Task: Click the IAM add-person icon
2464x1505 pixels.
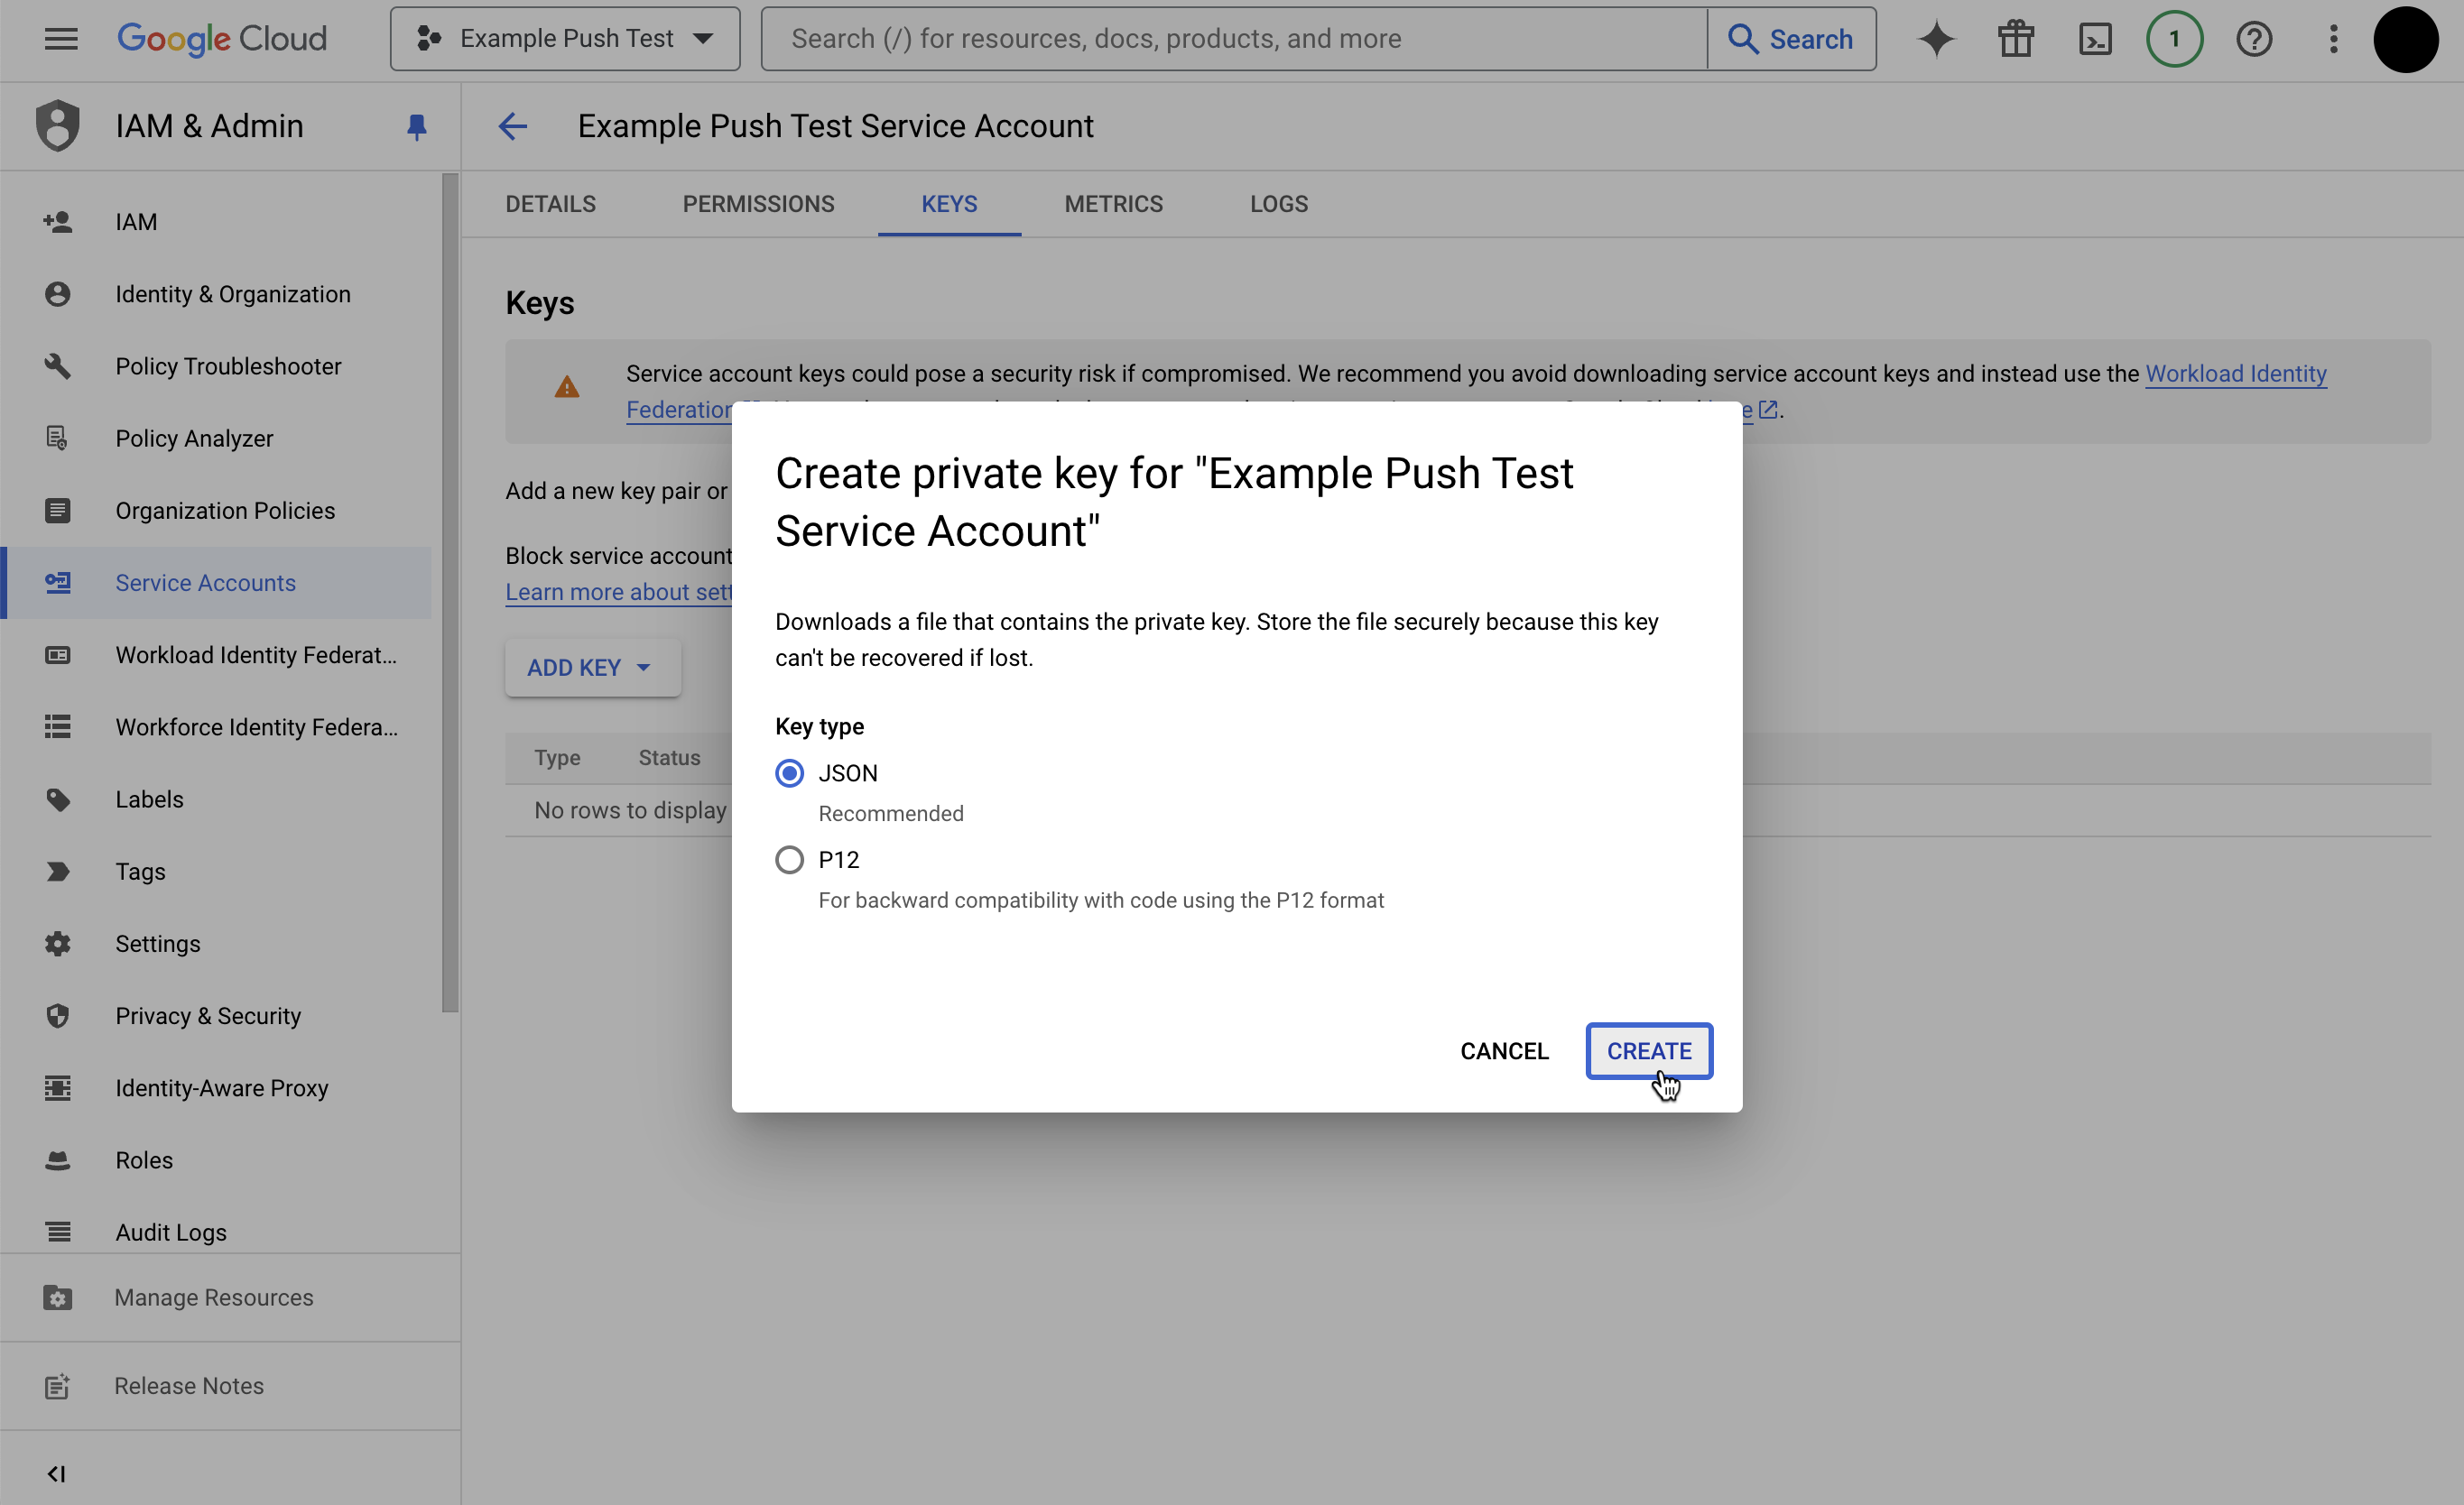Action: pos(58,222)
